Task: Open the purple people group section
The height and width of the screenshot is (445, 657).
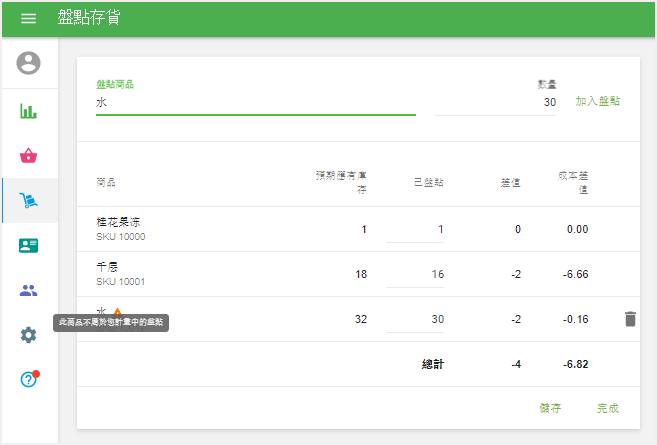Action: [29, 290]
